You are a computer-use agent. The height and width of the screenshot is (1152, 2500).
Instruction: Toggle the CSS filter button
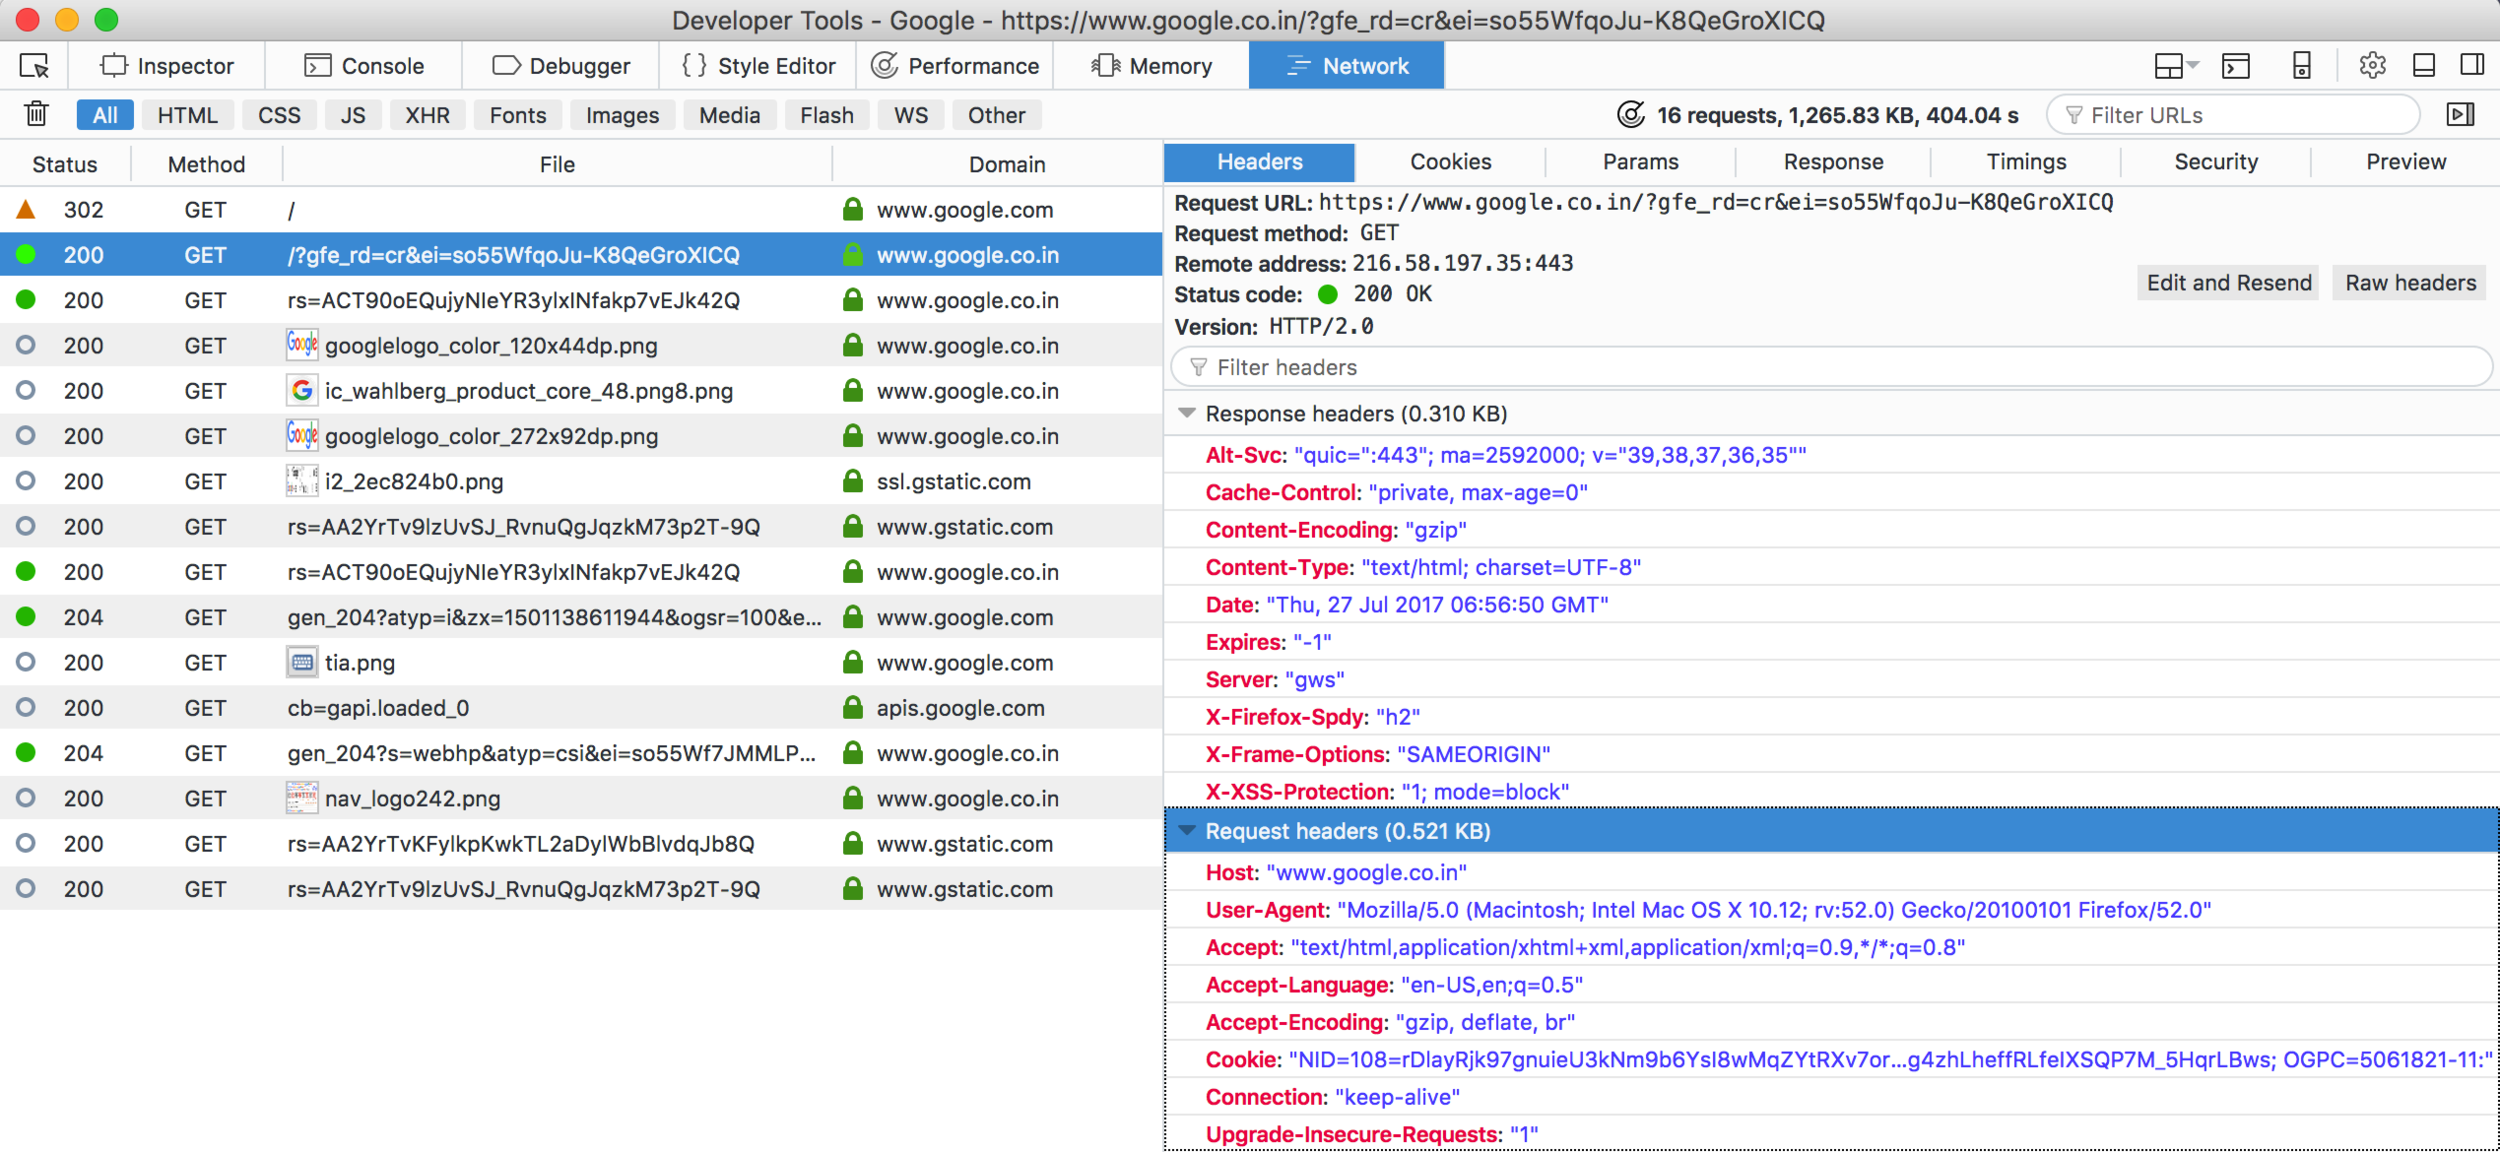(x=279, y=115)
